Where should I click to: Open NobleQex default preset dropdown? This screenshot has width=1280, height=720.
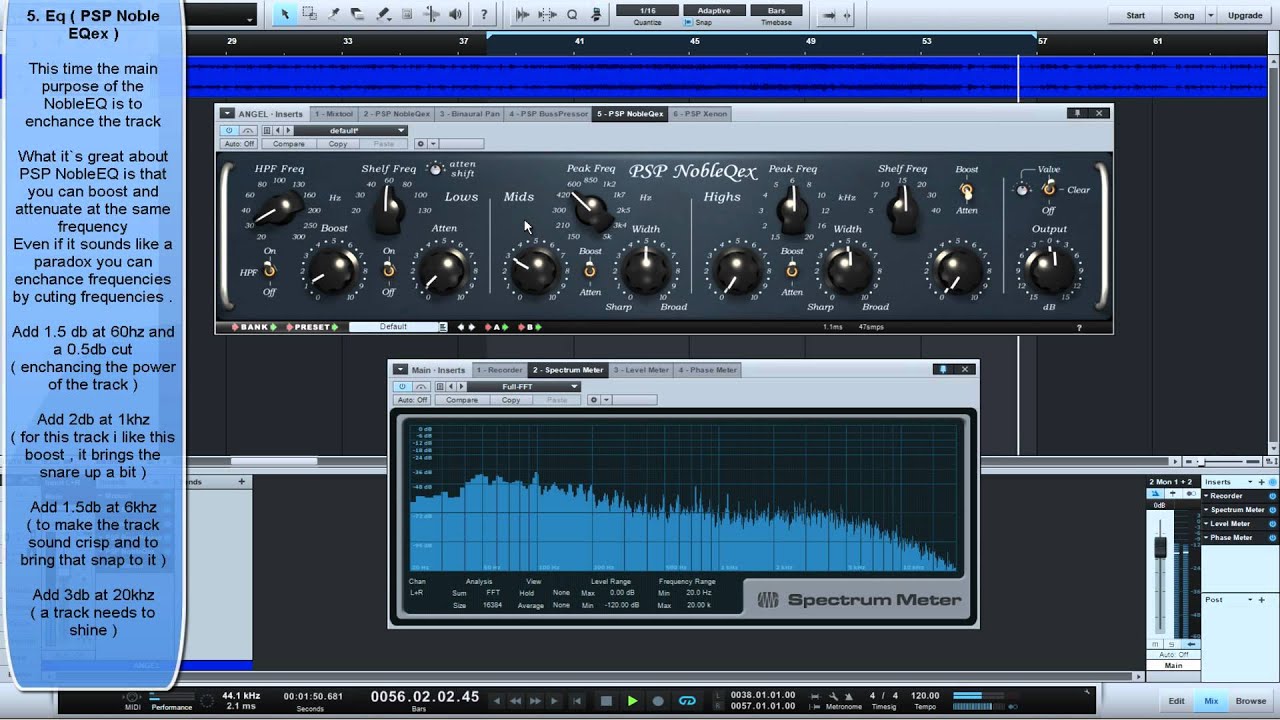350,130
